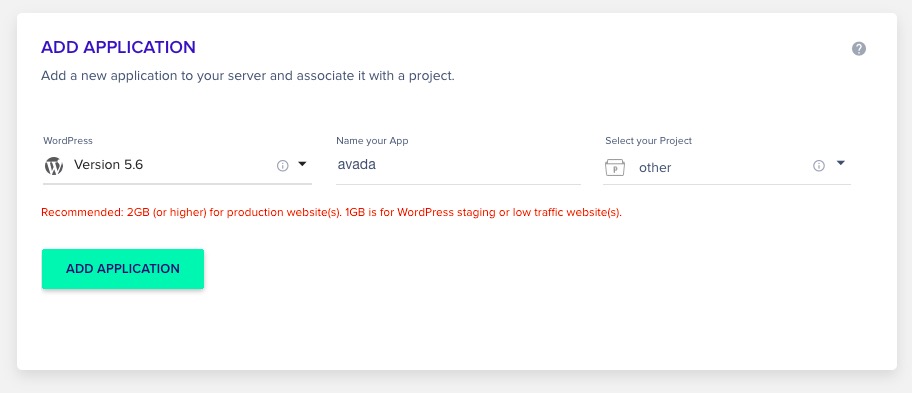
Task: Click the description text about adding application
Action: 248,76
